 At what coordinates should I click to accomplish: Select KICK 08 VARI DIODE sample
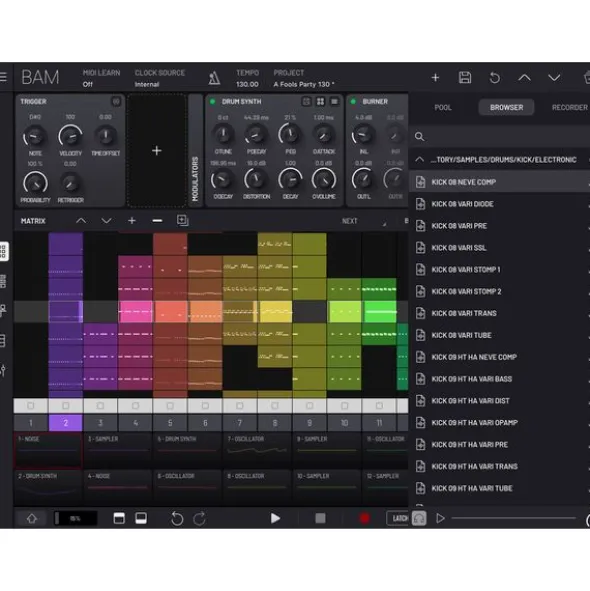[x=500, y=204]
